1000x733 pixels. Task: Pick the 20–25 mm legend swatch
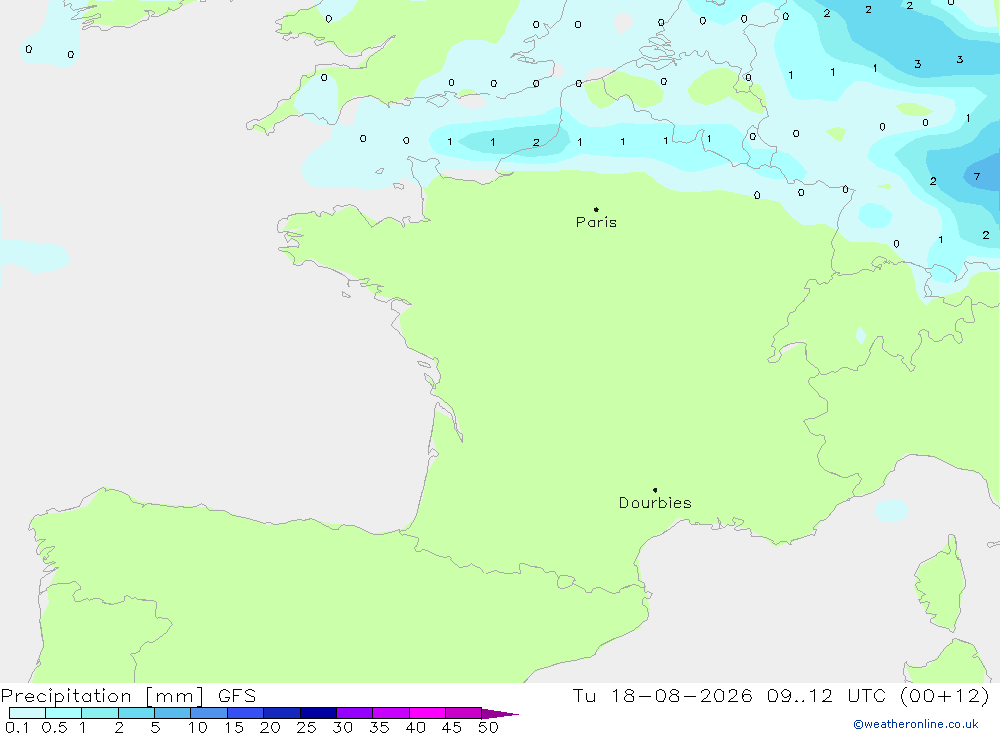[282, 713]
